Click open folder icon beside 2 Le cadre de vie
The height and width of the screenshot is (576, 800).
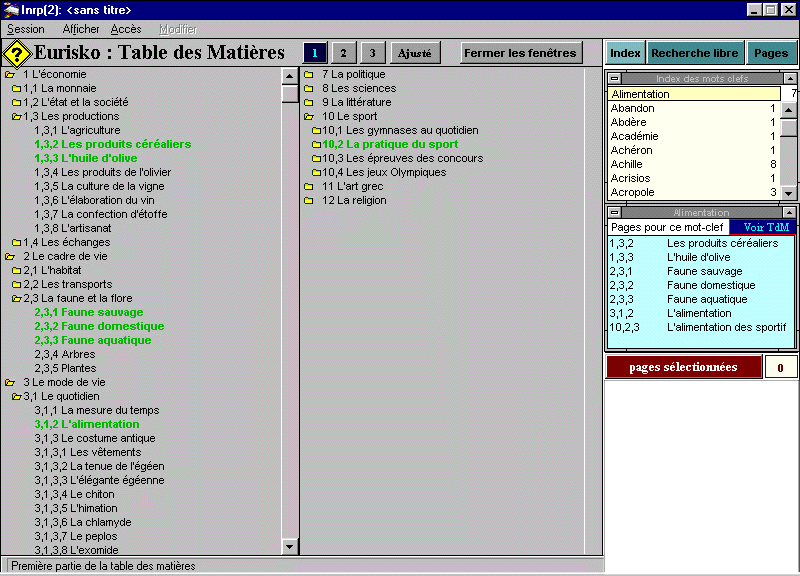coord(10,257)
